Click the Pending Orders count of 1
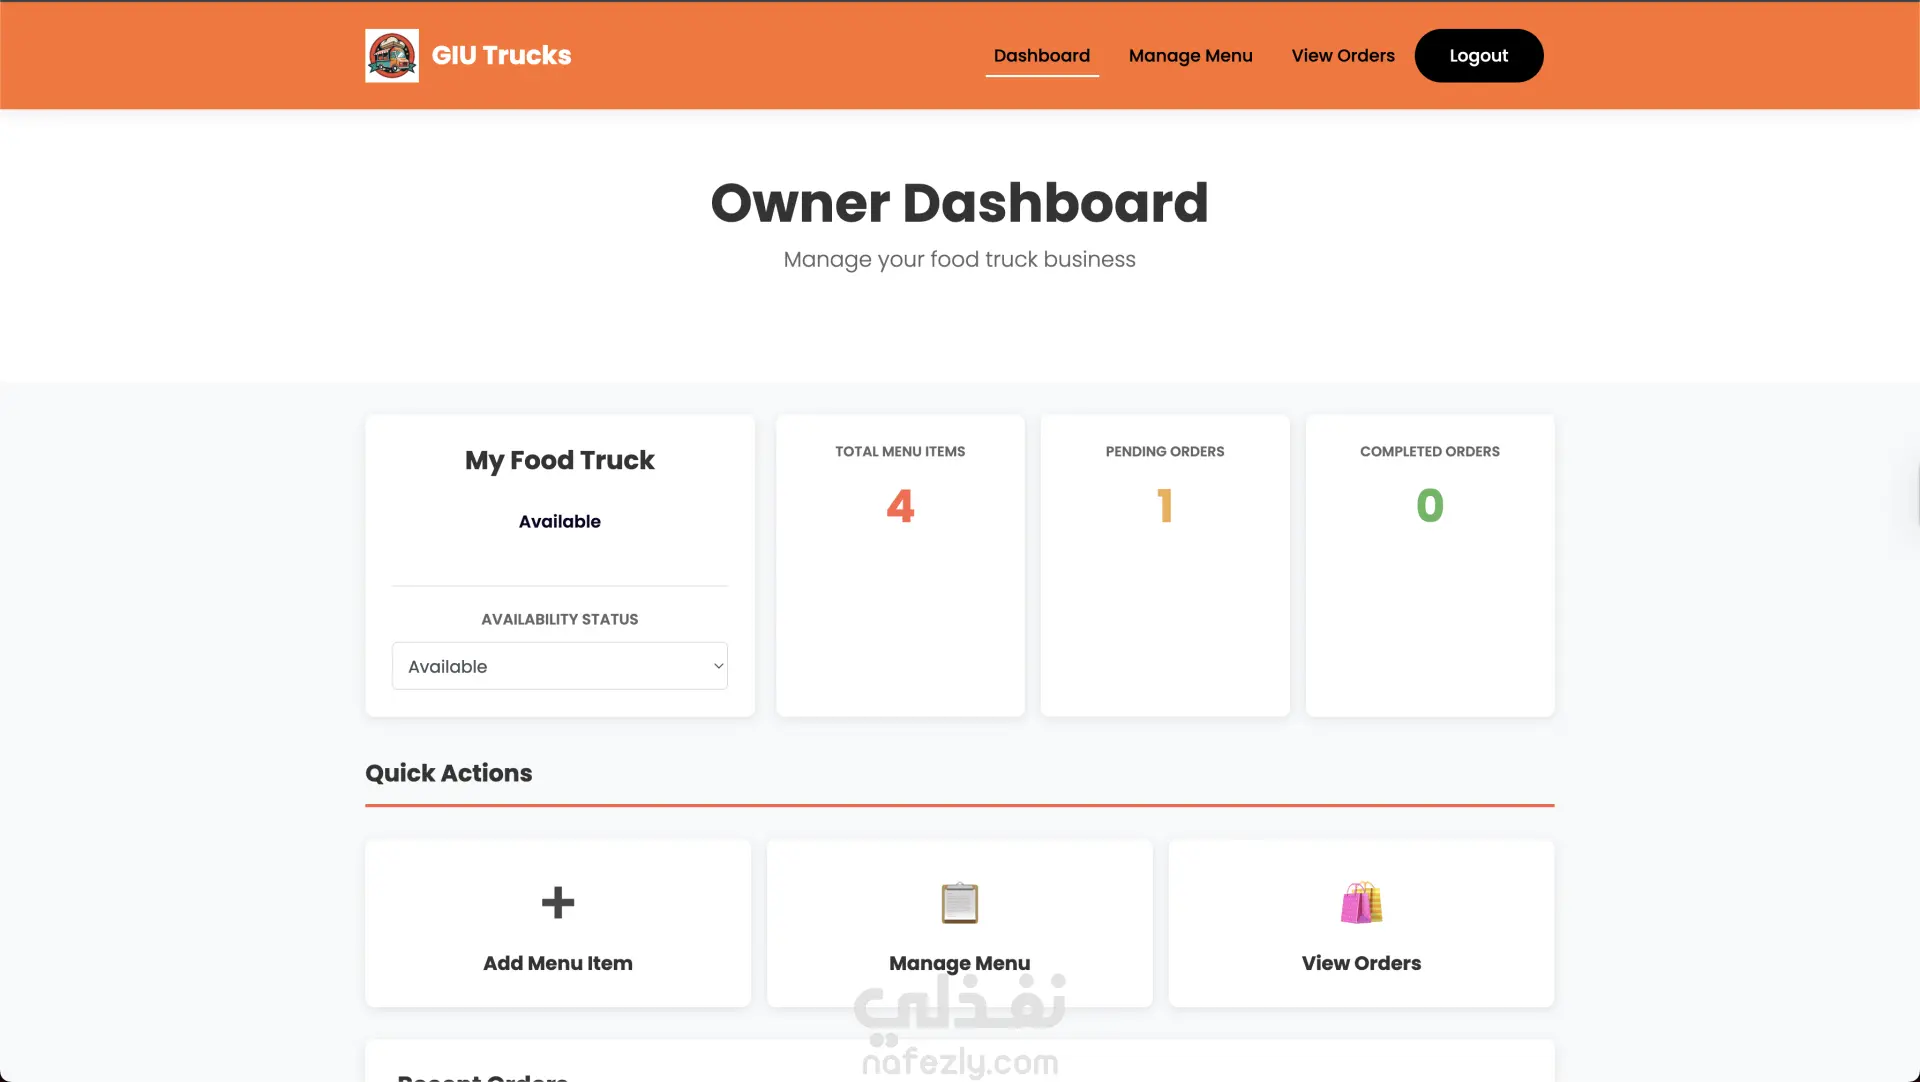This screenshot has height=1082, width=1920. [1164, 506]
